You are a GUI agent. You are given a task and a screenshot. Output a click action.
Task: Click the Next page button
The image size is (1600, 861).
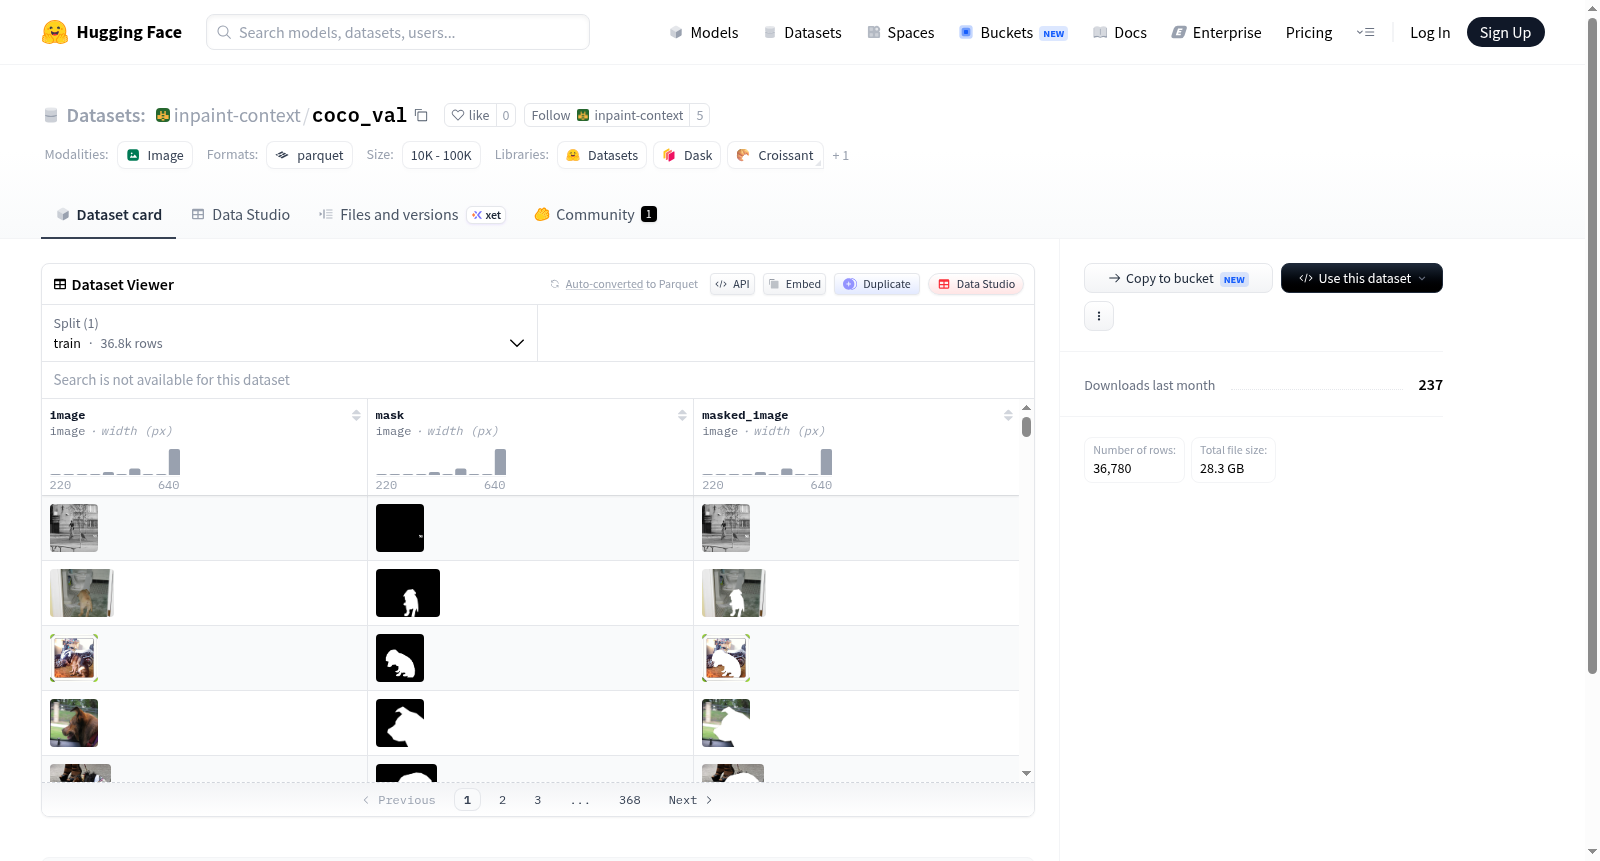point(690,800)
